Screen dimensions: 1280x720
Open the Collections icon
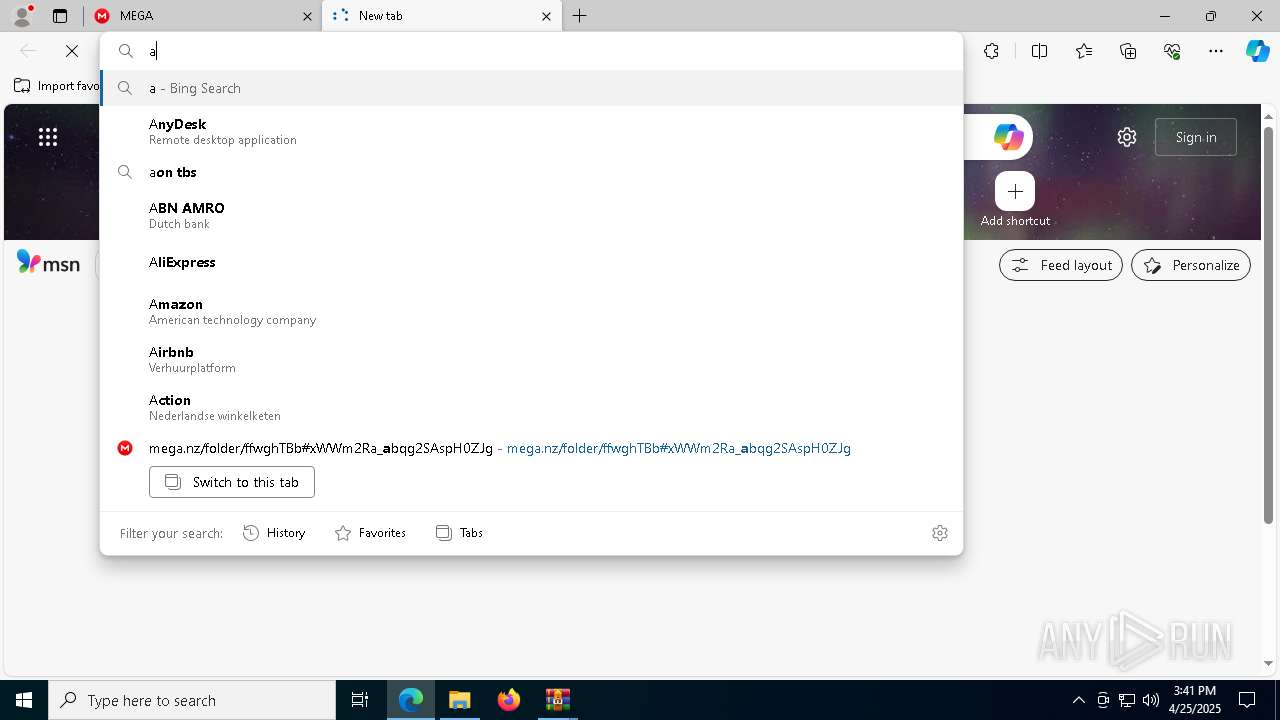tap(1128, 51)
